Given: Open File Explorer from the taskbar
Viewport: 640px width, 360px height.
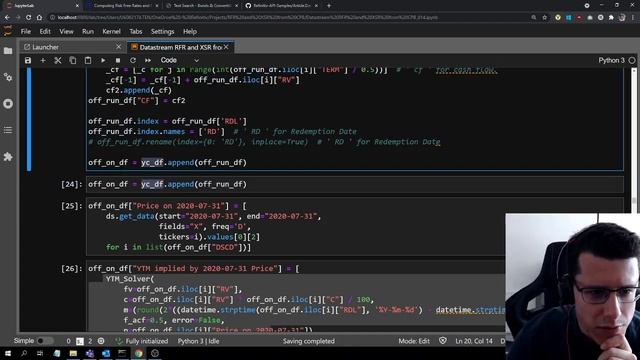Looking at the screenshot, I should point(73,353).
